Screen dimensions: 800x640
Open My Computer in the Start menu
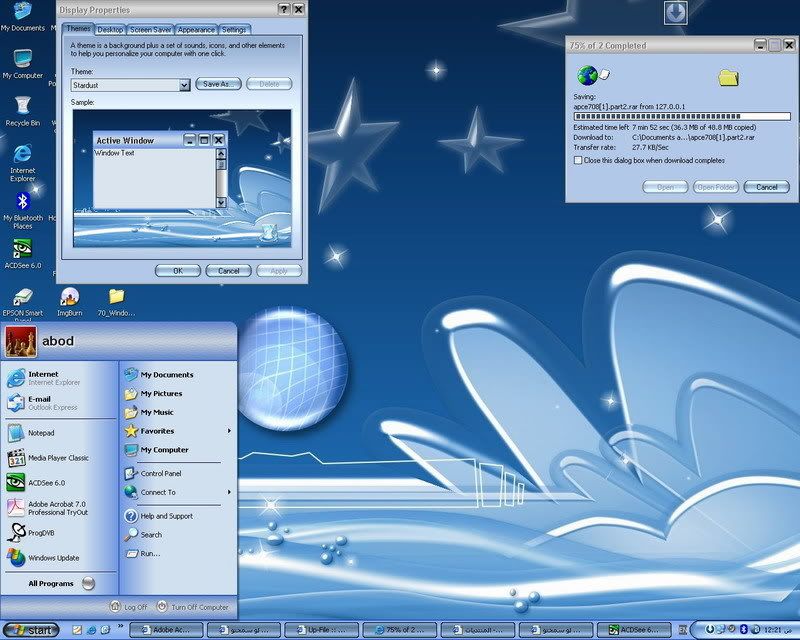tap(176, 450)
